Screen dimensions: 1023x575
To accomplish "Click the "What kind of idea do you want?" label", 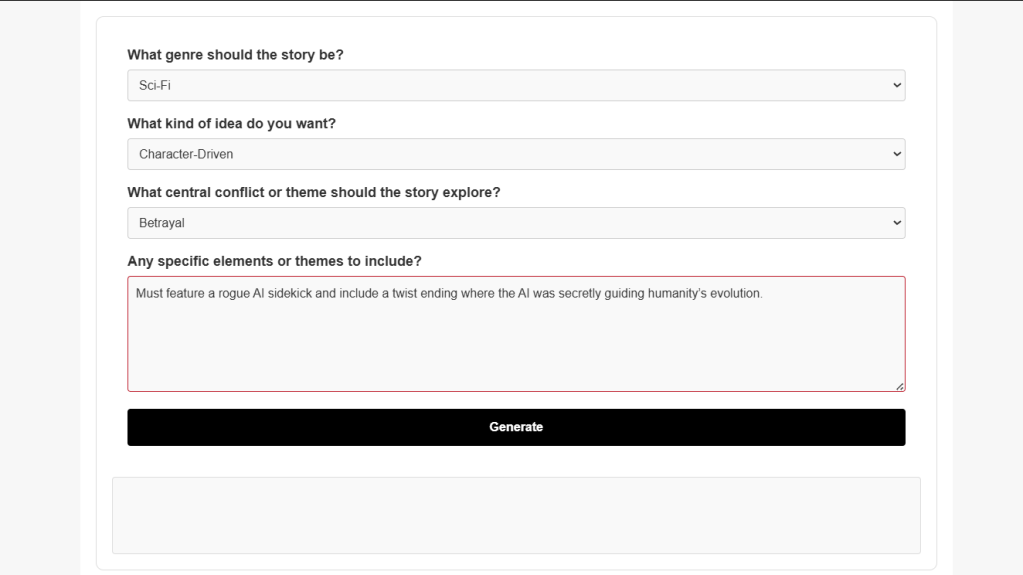I will point(232,124).
